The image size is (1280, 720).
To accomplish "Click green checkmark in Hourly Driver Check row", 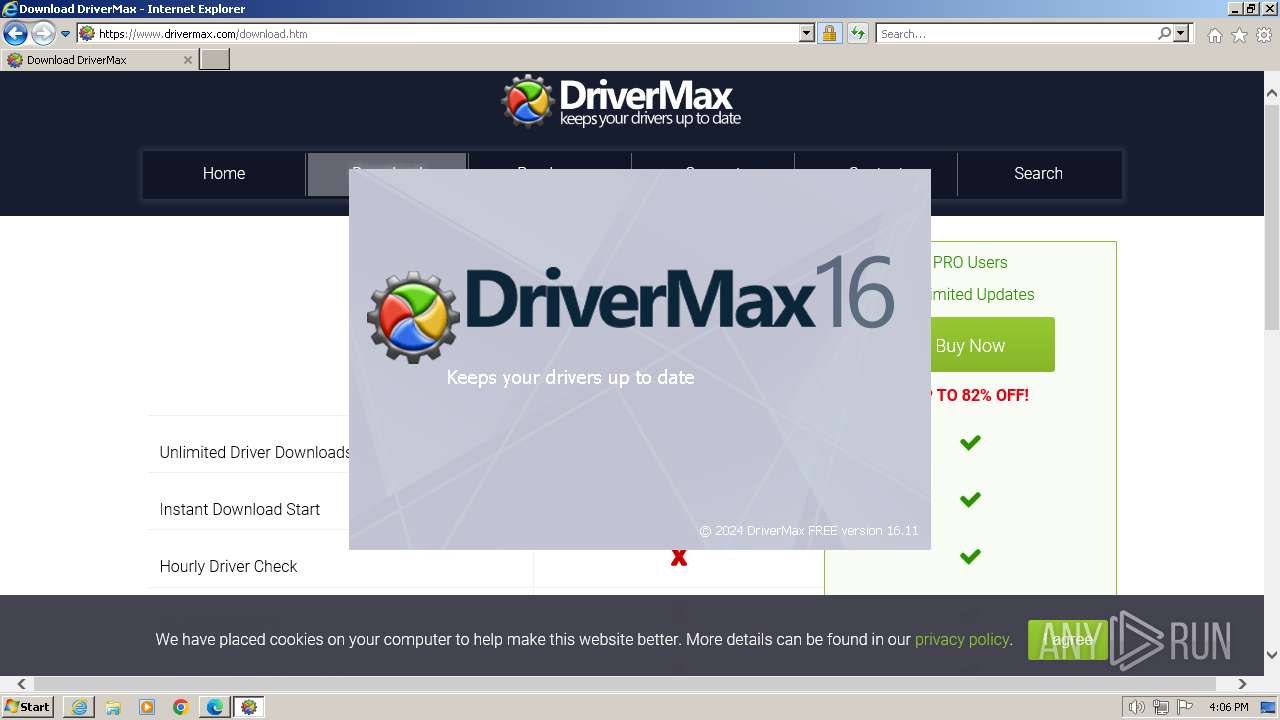I will pyautogui.click(x=970, y=556).
